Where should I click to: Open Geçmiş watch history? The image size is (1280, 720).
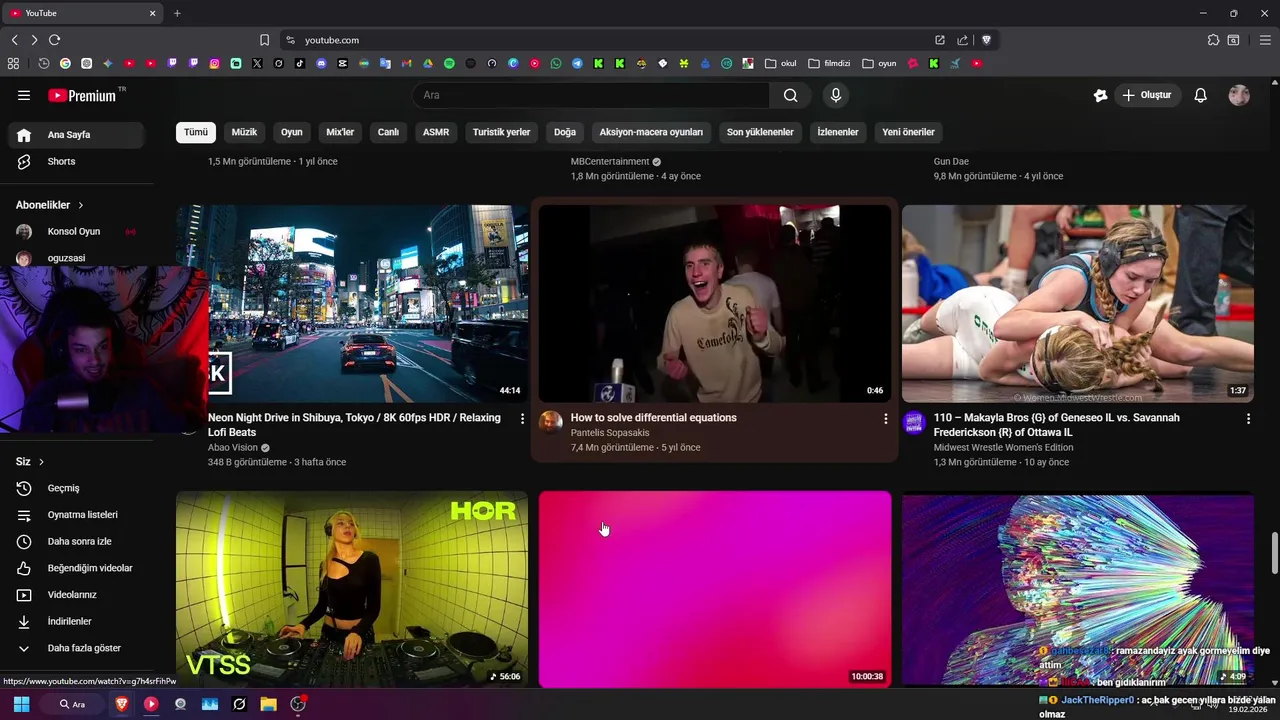tap(77, 488)
